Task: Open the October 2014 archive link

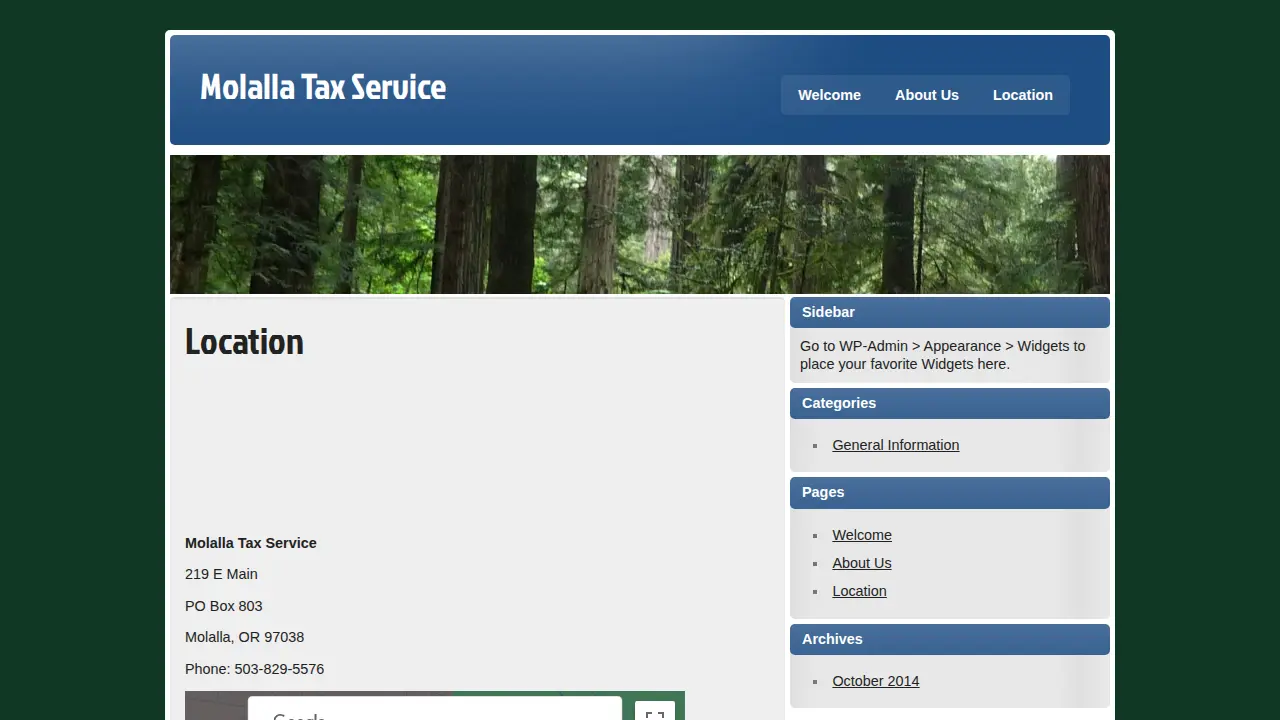Action: pos(876,681)
